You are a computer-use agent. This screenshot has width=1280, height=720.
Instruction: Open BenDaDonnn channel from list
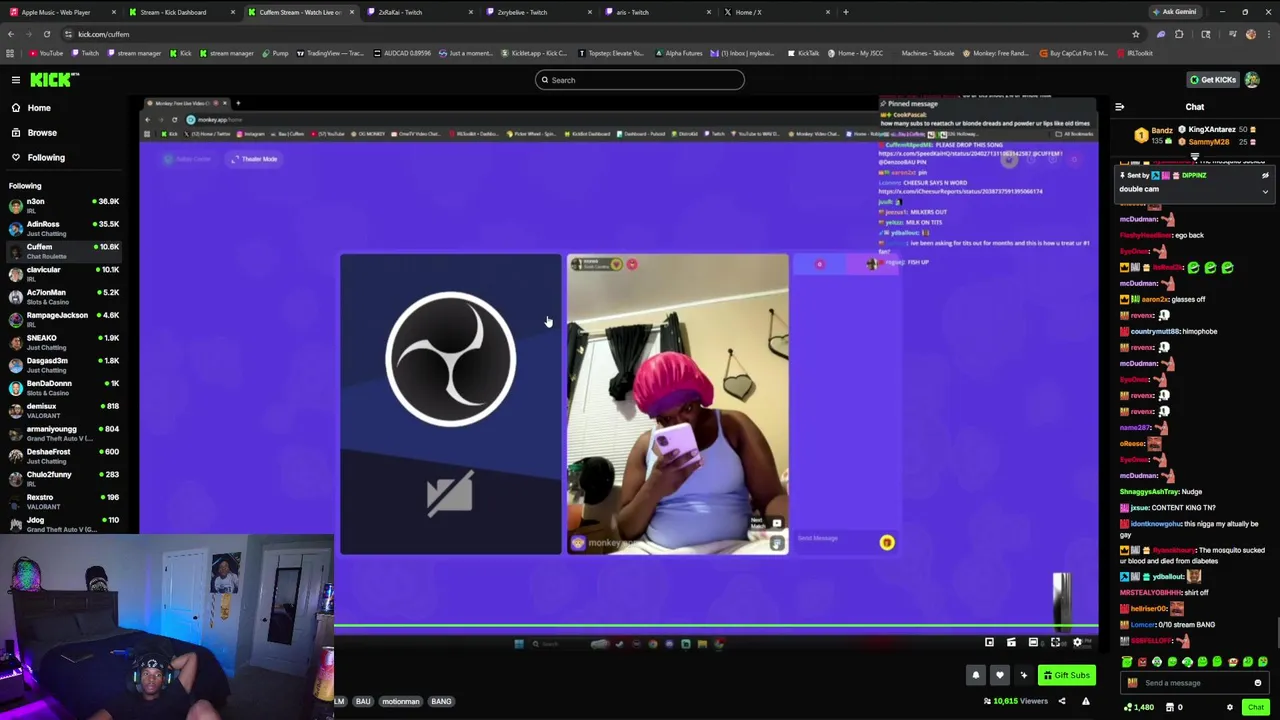64,388
